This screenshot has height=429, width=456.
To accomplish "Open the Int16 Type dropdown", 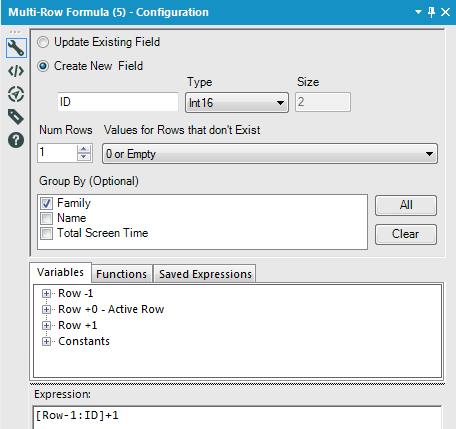I will tap(237, 103).
